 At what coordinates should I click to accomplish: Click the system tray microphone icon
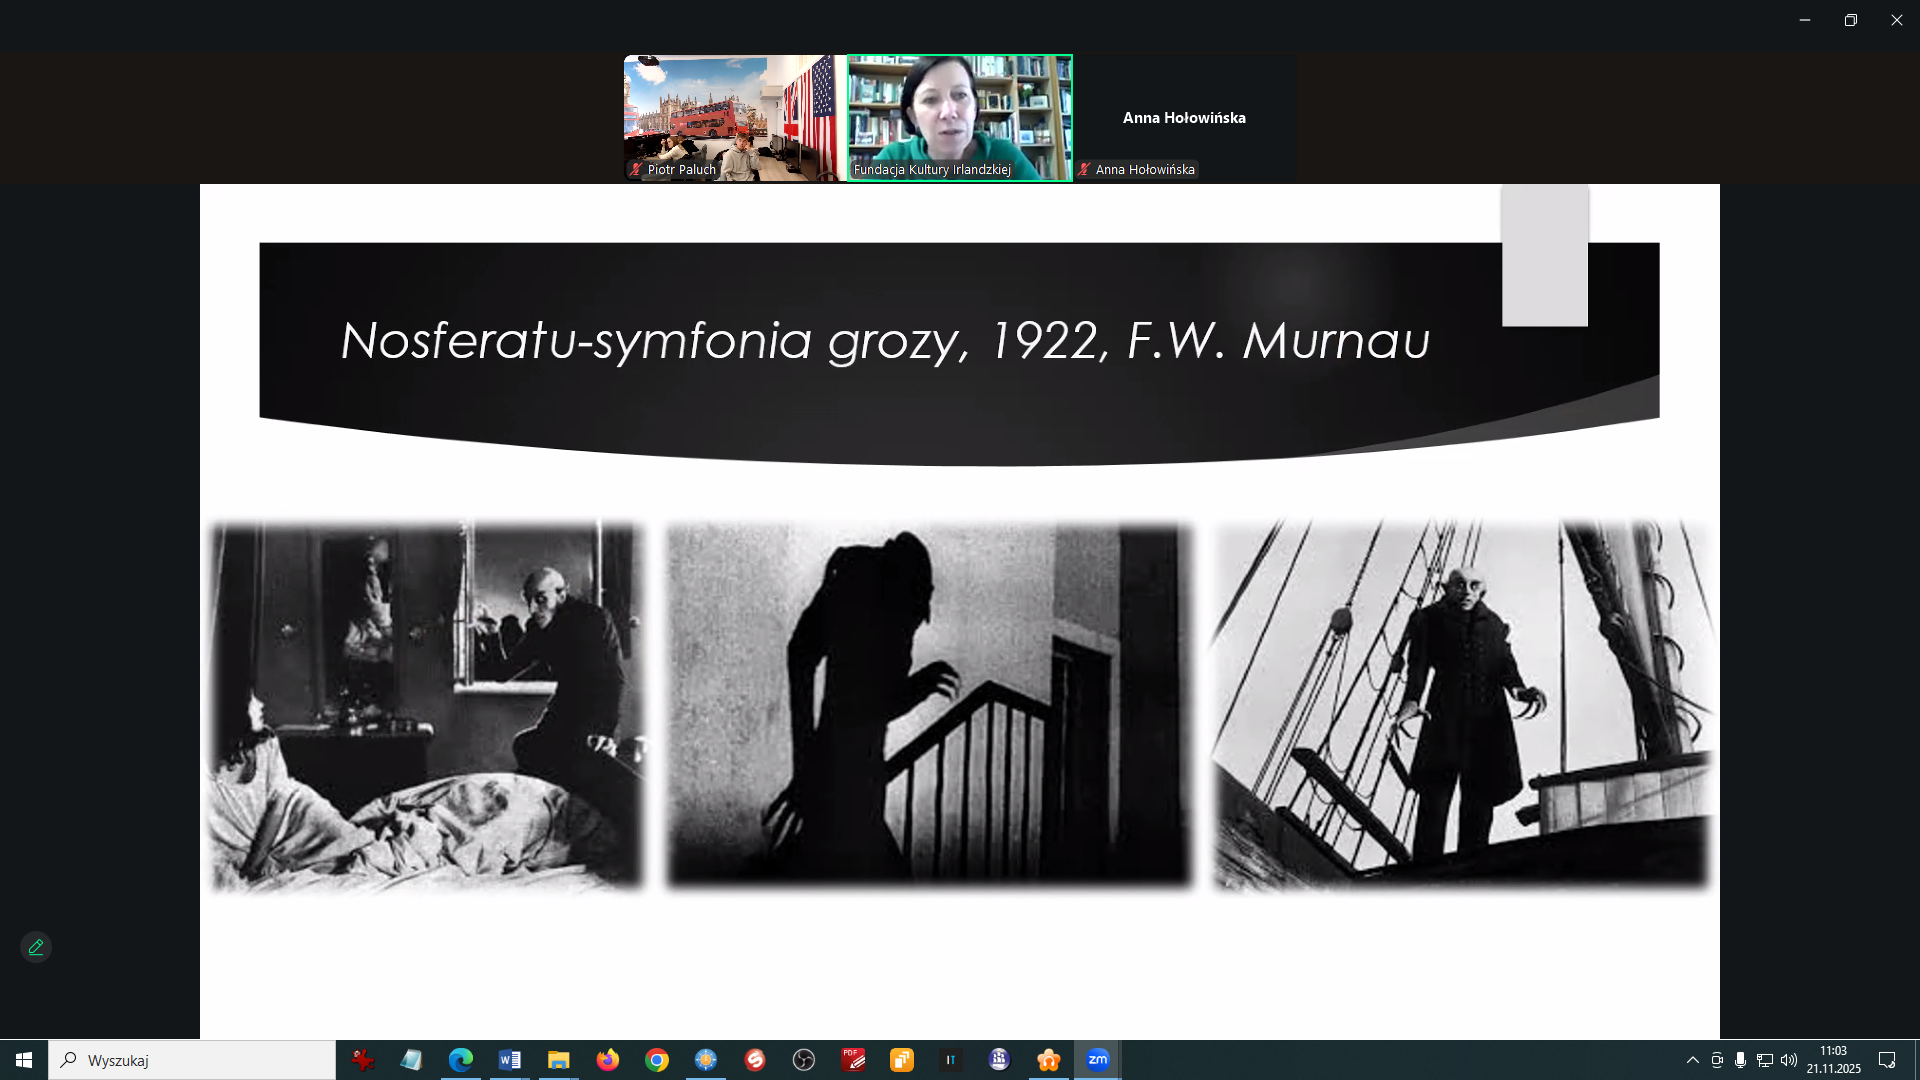pos(1741,1060)
